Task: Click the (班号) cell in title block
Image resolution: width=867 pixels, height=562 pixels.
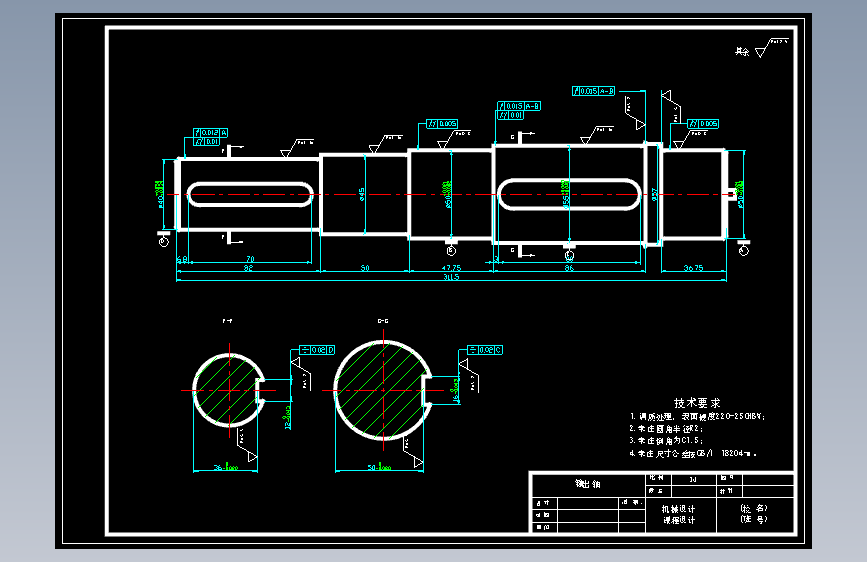Action: [754, 519]
